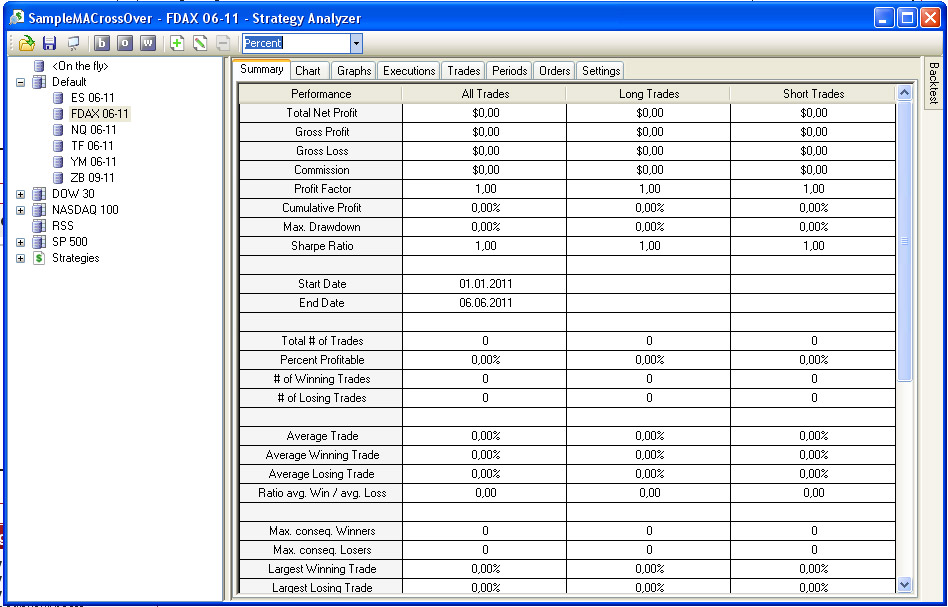Click scroll down arrow of summary table

904,584
